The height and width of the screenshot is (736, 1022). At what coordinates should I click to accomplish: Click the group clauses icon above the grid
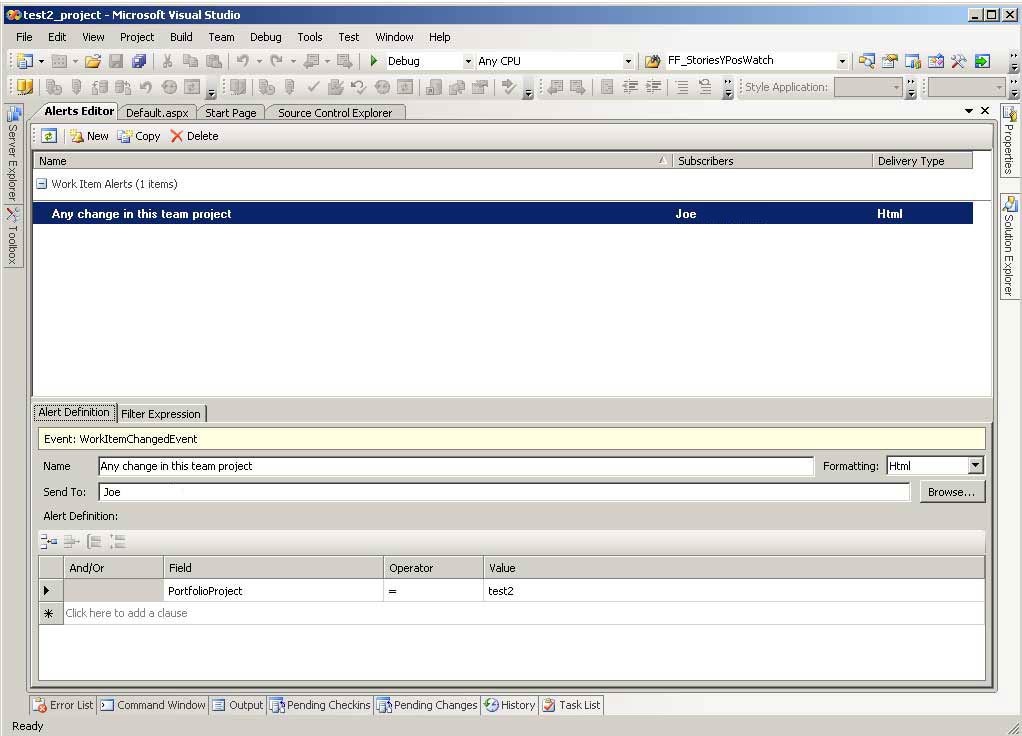[x=95, y=542]
